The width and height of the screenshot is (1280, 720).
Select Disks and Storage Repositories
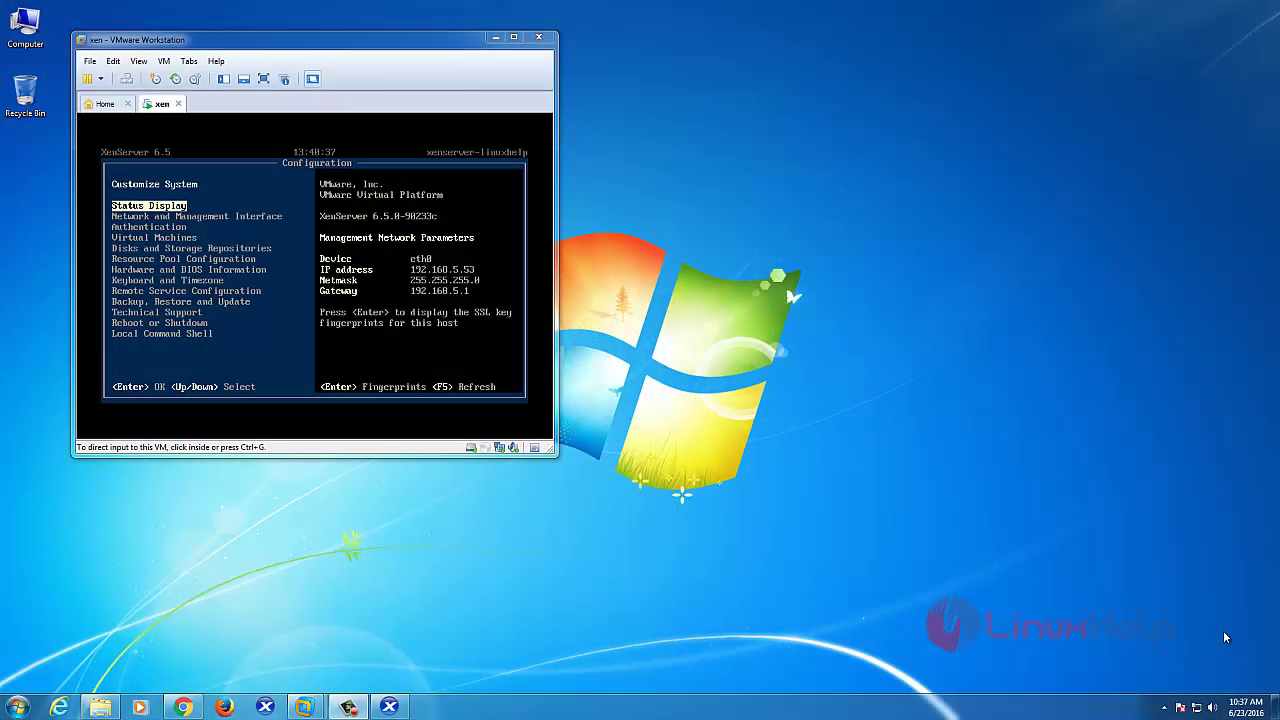(191, 248)
